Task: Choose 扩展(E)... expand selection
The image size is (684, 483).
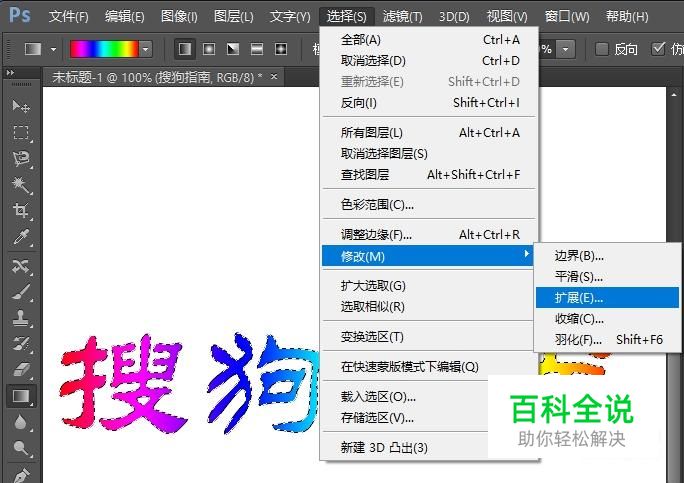Action: tap(607, 298)
